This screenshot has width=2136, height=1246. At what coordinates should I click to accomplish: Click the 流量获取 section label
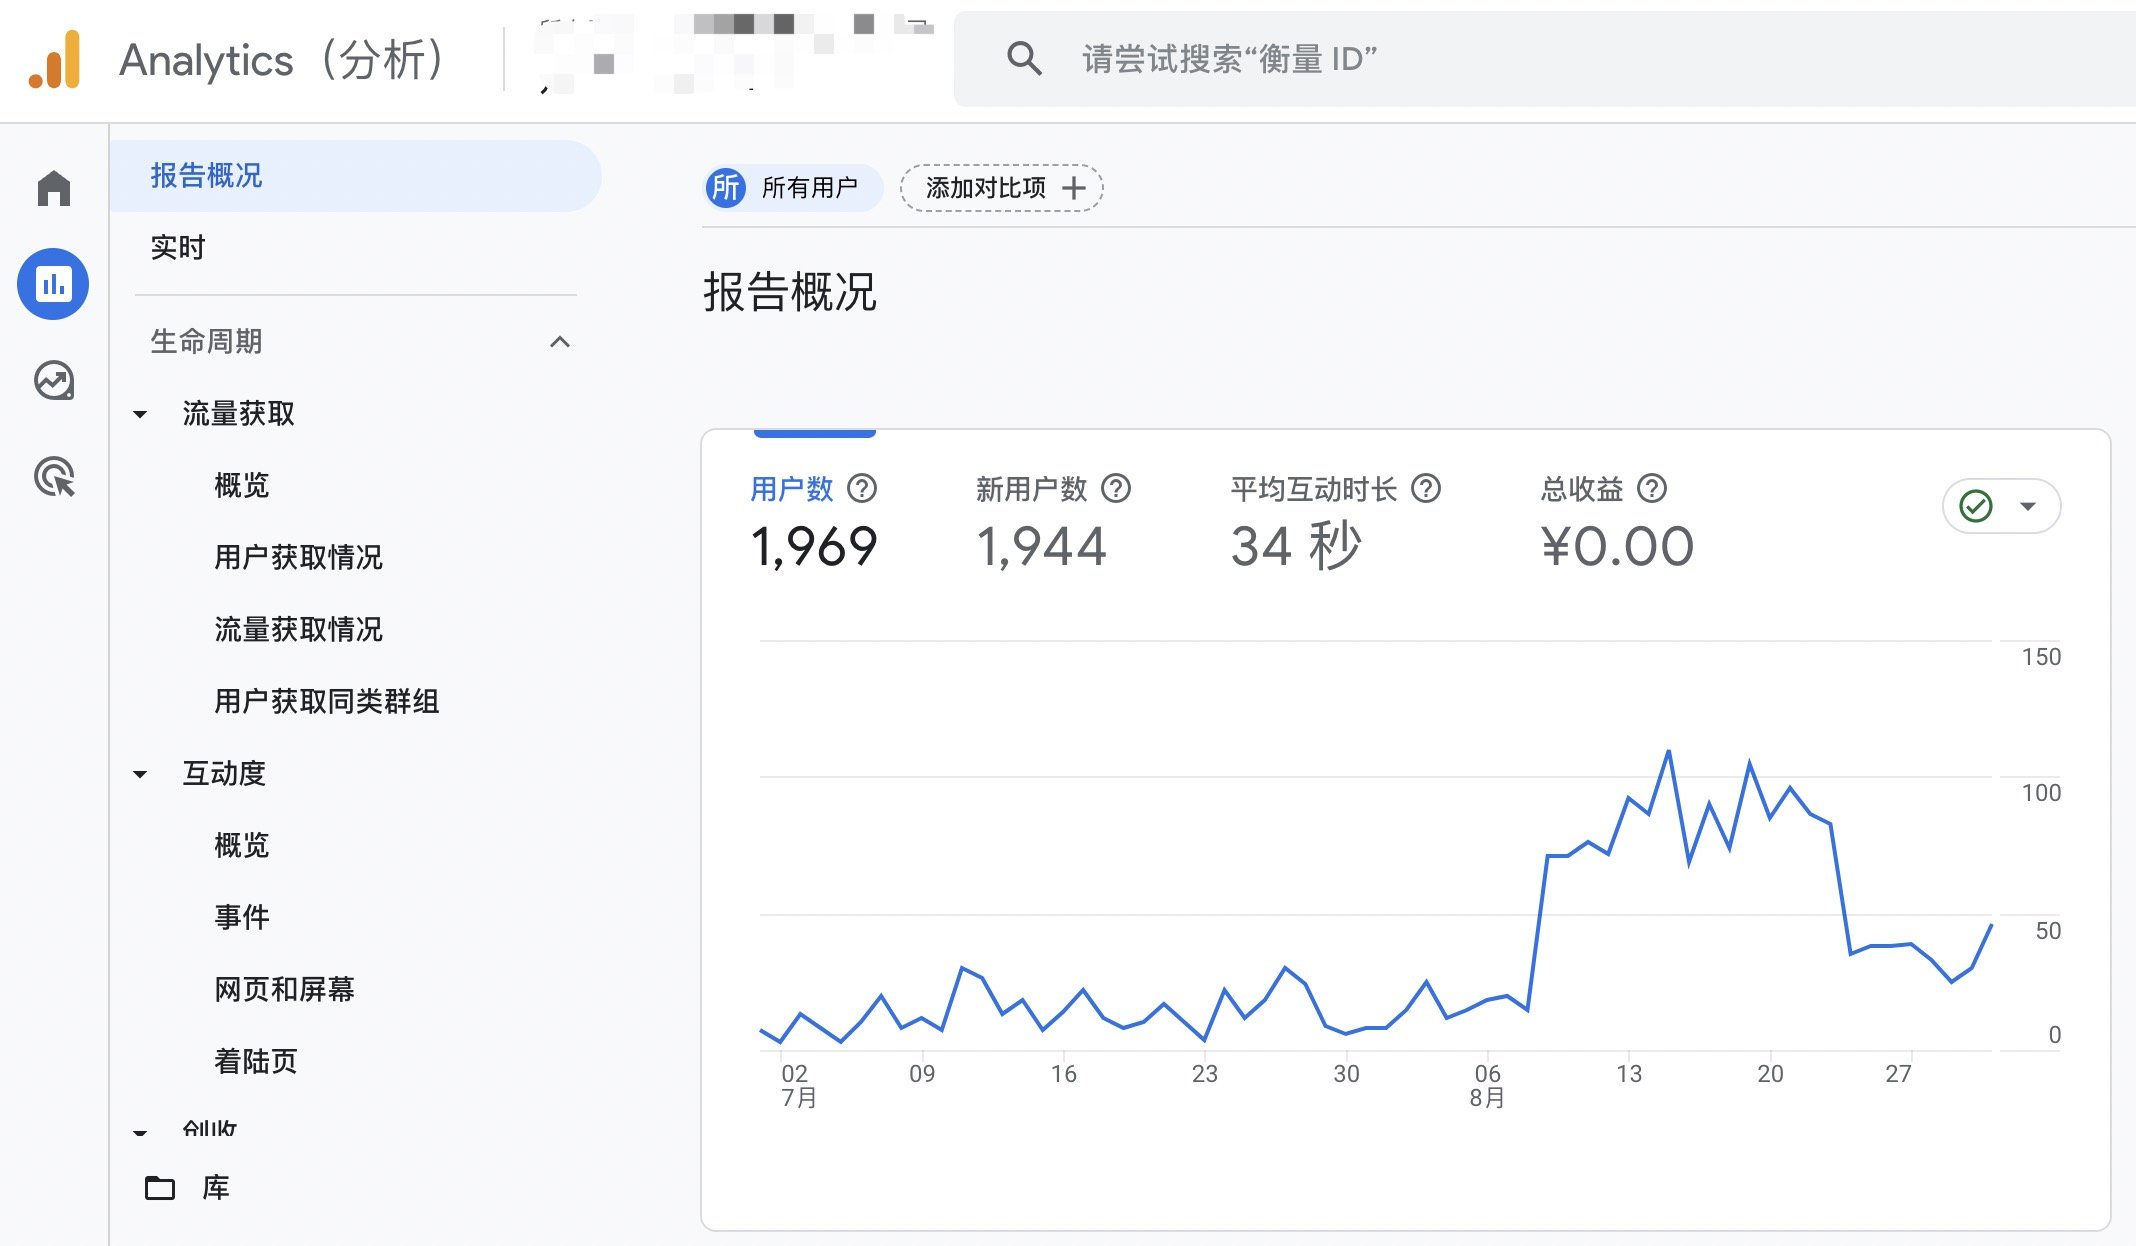point(238,413)
